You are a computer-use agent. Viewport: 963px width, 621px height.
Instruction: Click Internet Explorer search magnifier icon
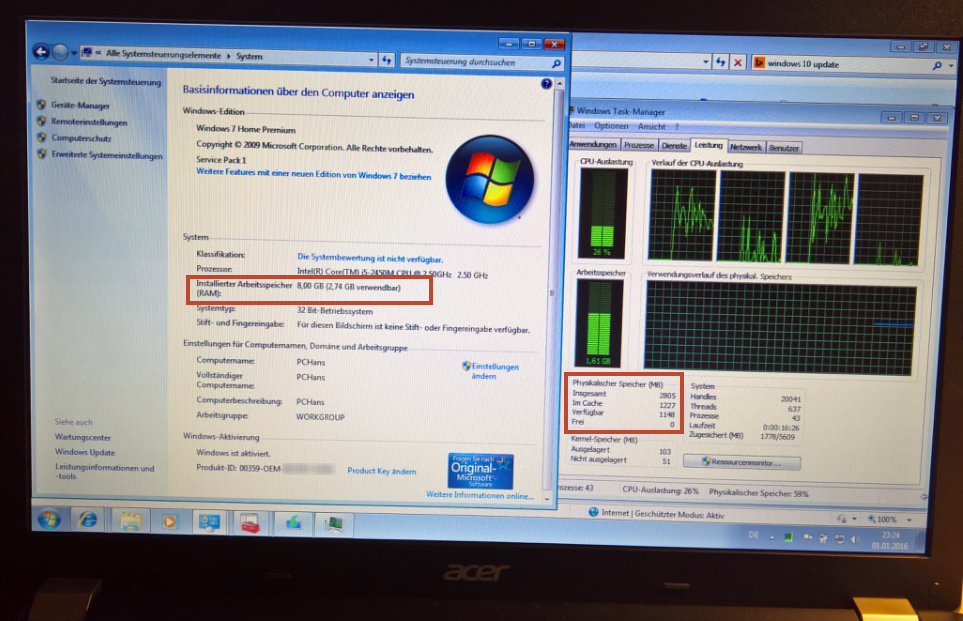[937, 66]
